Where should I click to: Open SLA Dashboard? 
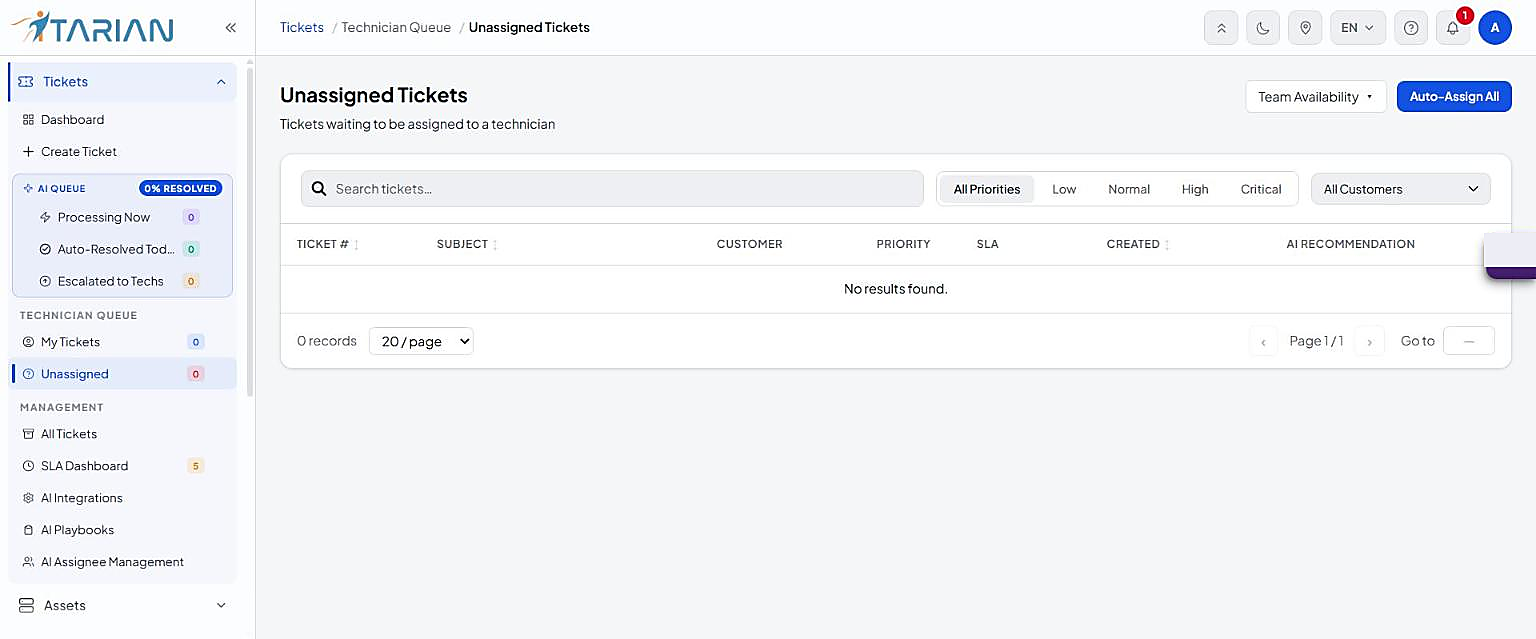[x=84, y=466]
